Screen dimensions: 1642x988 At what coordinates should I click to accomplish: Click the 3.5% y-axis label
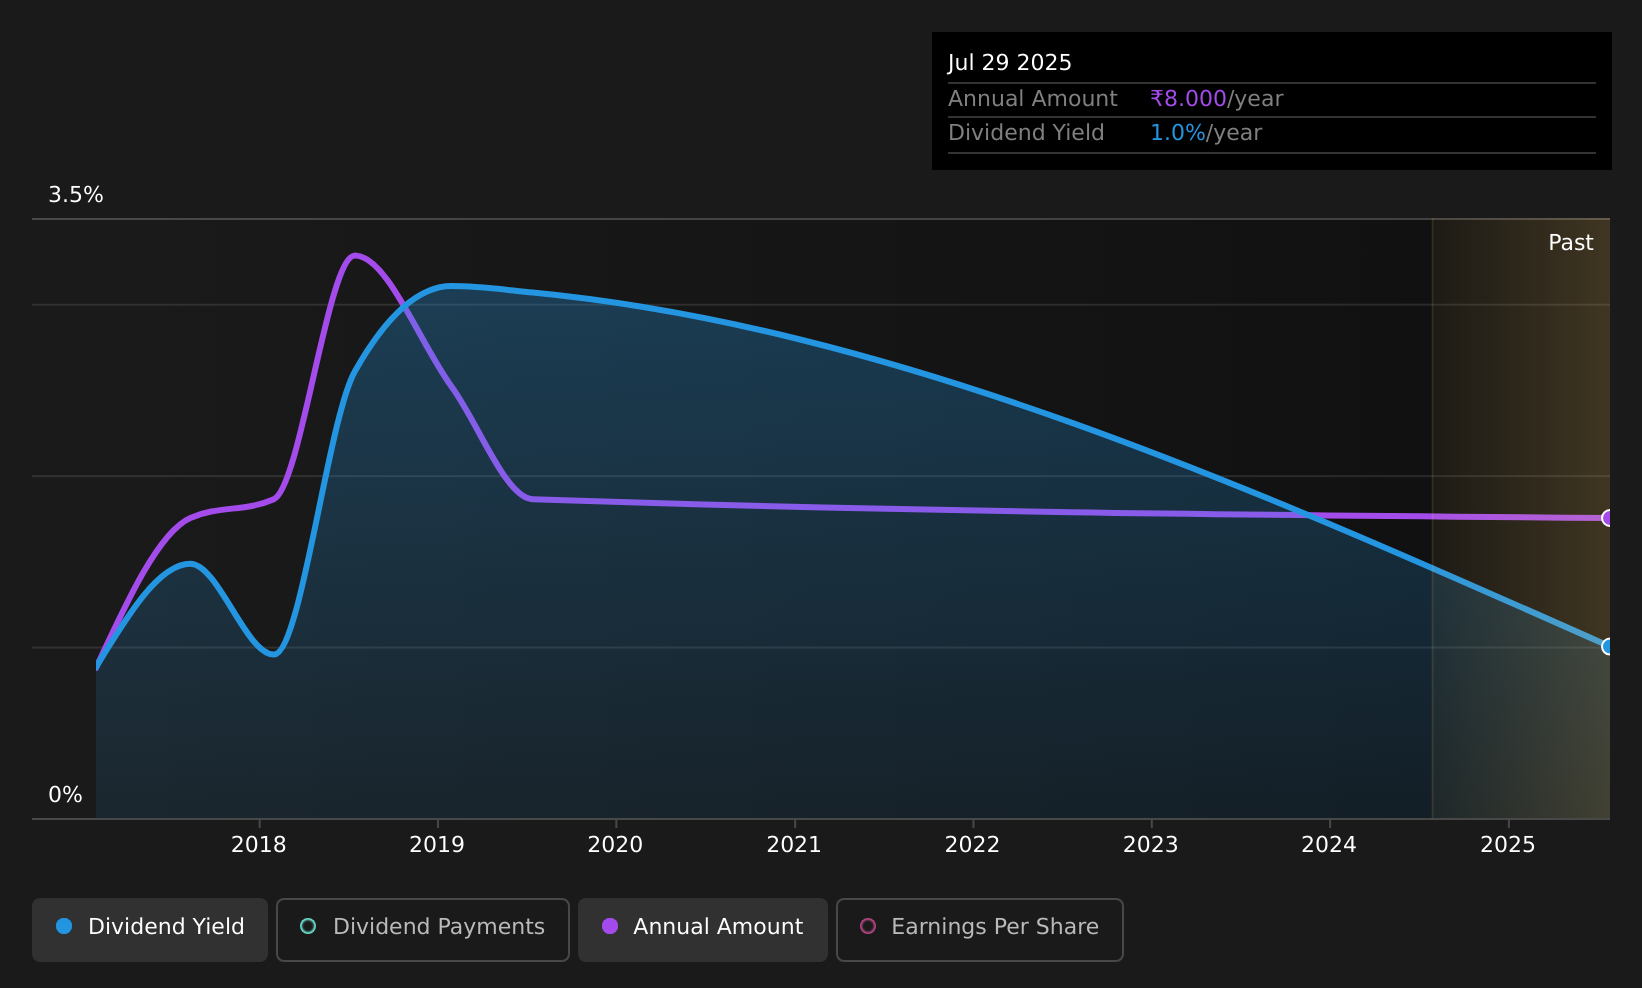[76, 195]
